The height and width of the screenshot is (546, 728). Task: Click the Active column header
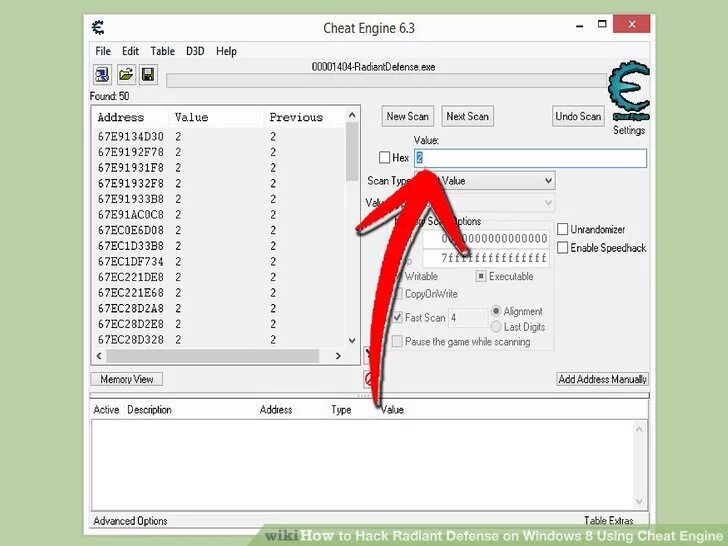(106, 410)
